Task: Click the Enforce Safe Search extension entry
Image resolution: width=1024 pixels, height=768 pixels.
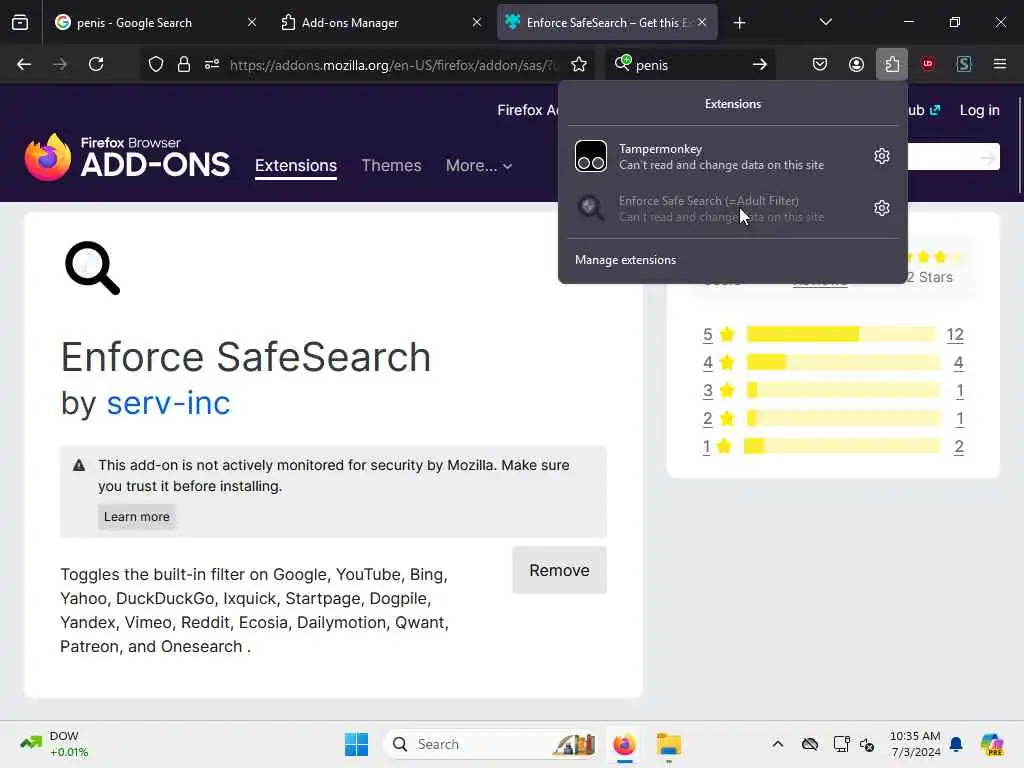Action: coord(716,208)
